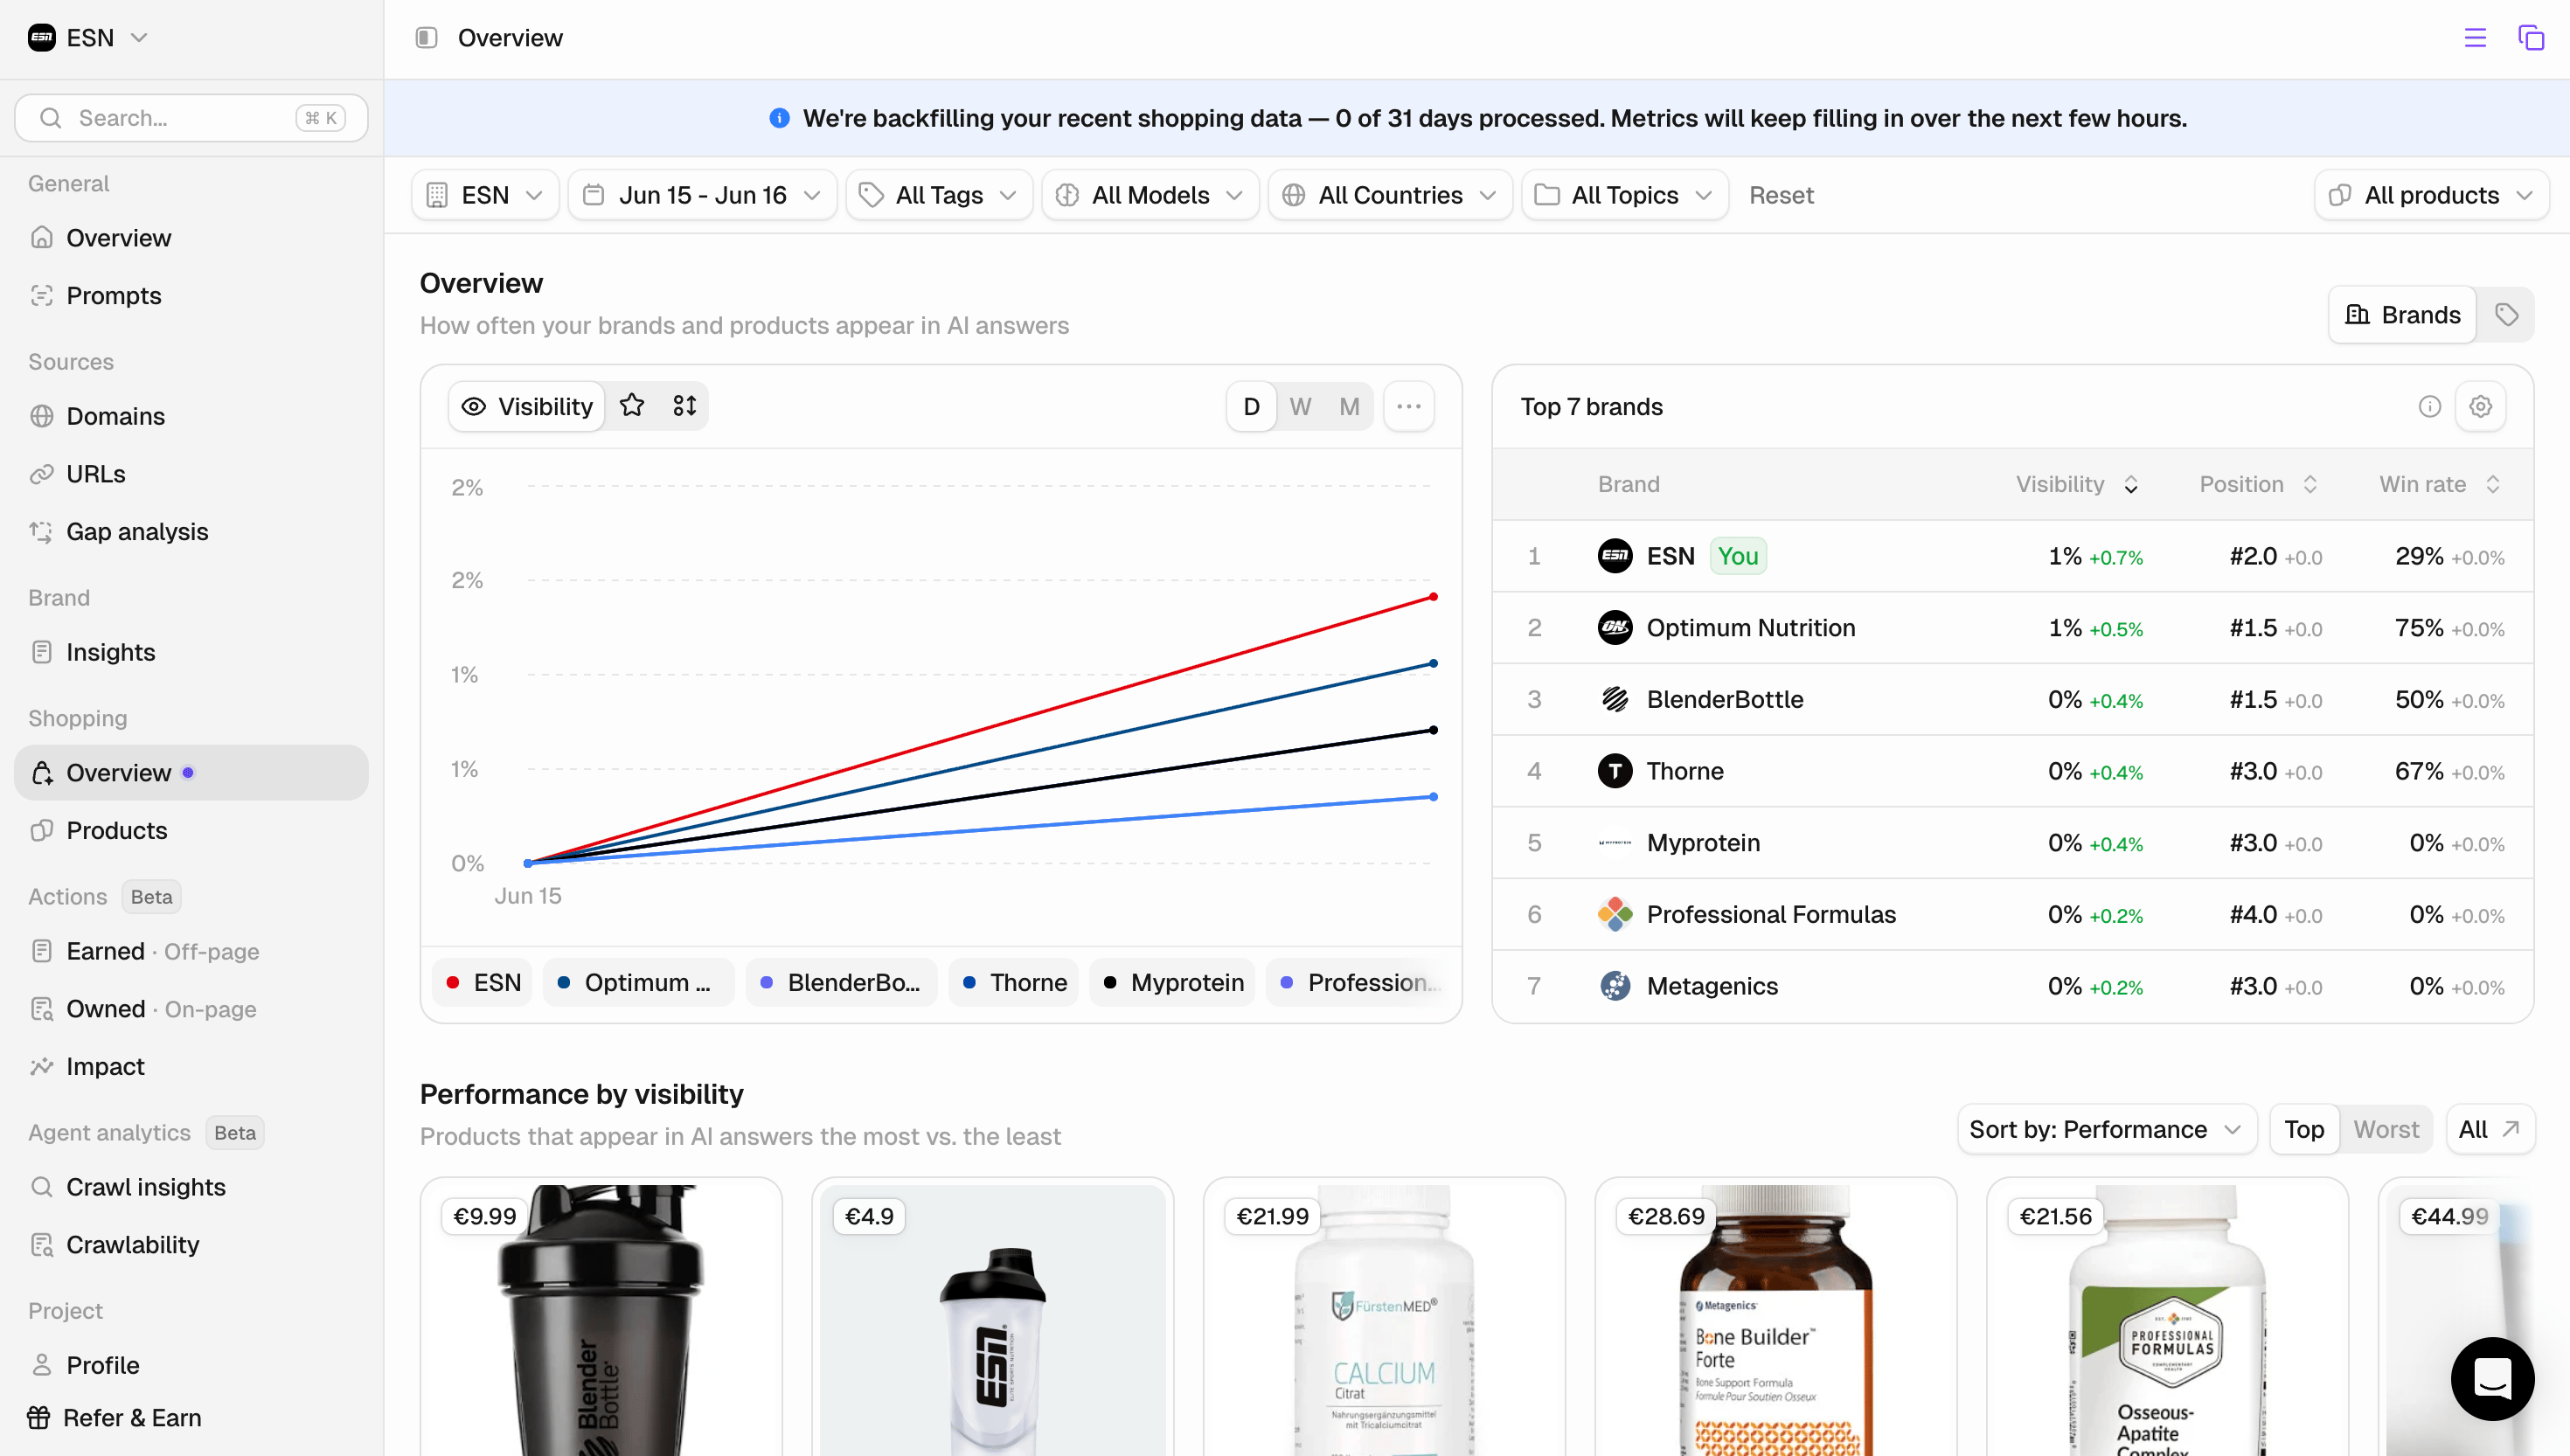Open the three-dot chart options menu
Image resolution: width=2570 pixels, height=1456 pixels.
point(1409,406)
